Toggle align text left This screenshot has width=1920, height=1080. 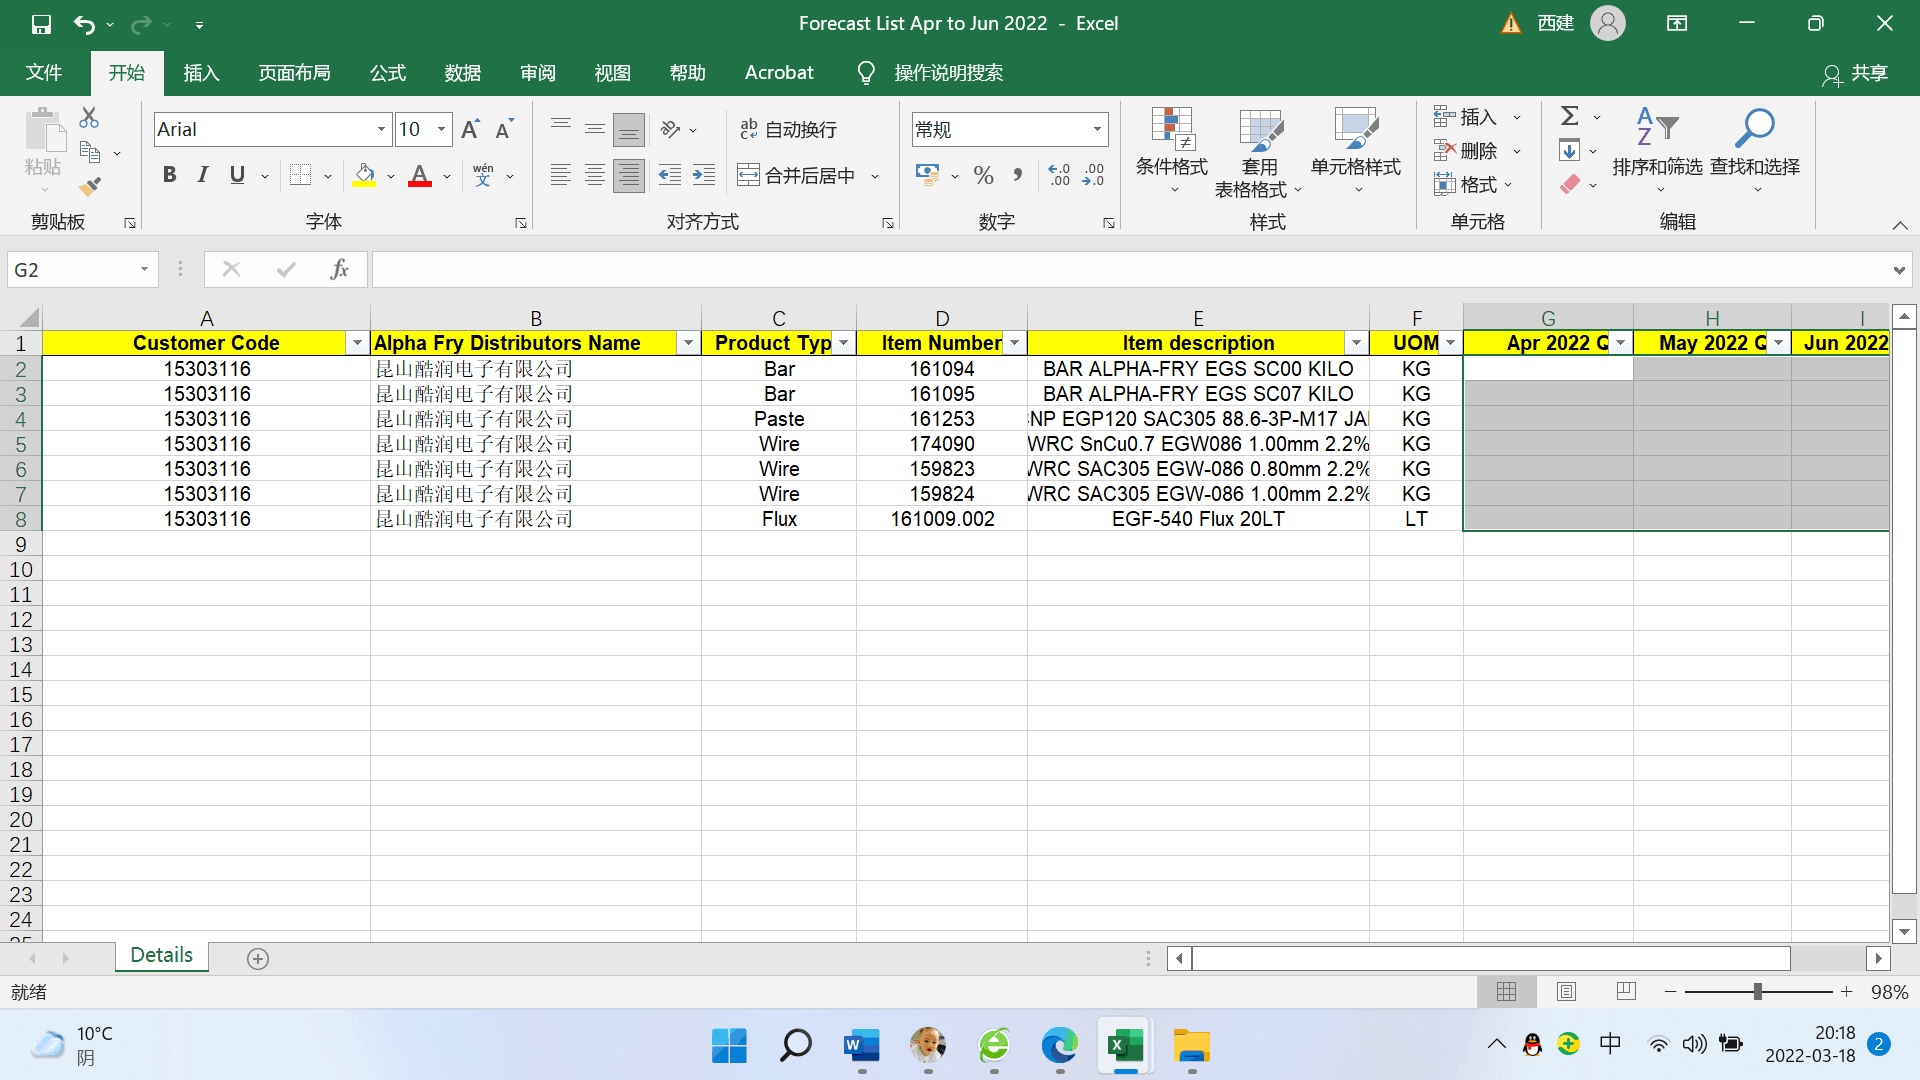tap(561, 175)
